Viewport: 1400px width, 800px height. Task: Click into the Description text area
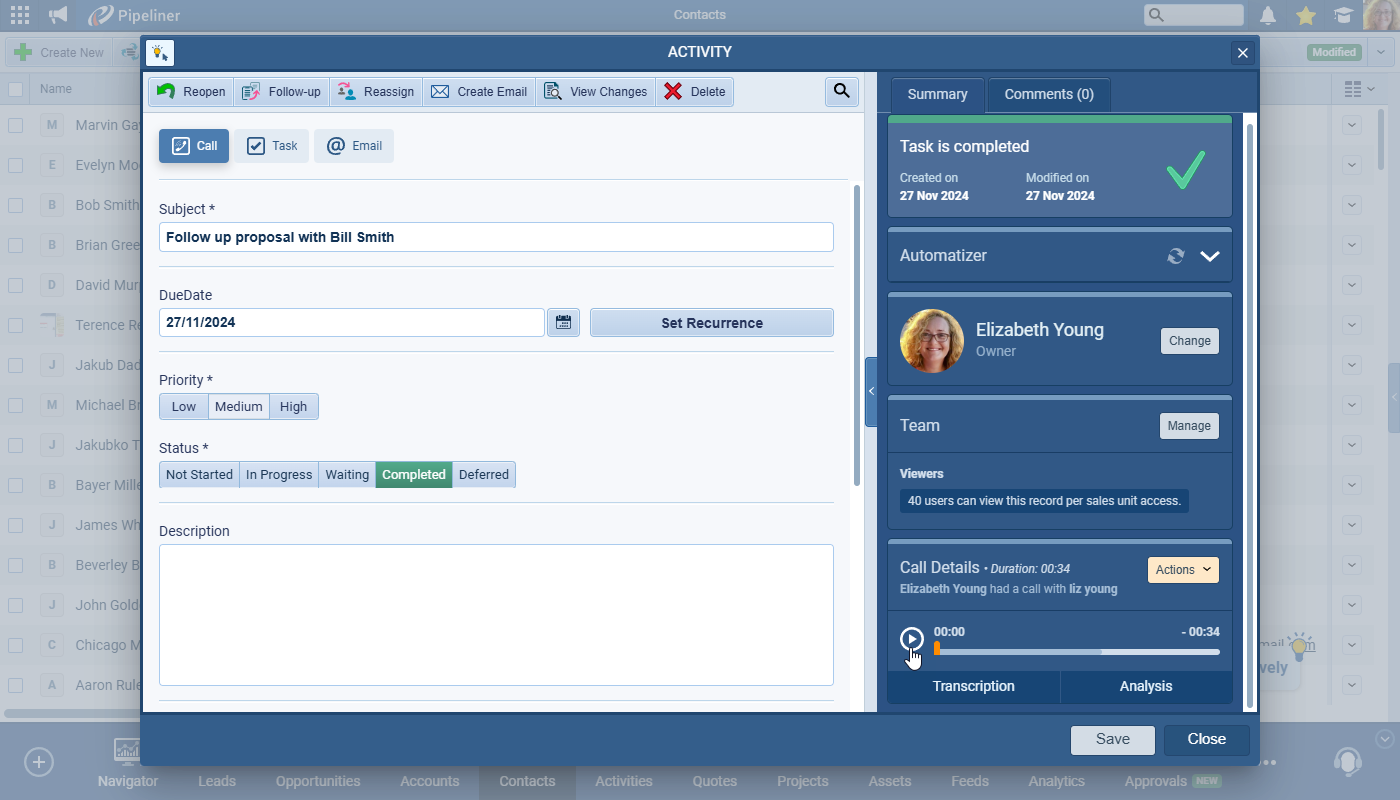pos(496,614)
